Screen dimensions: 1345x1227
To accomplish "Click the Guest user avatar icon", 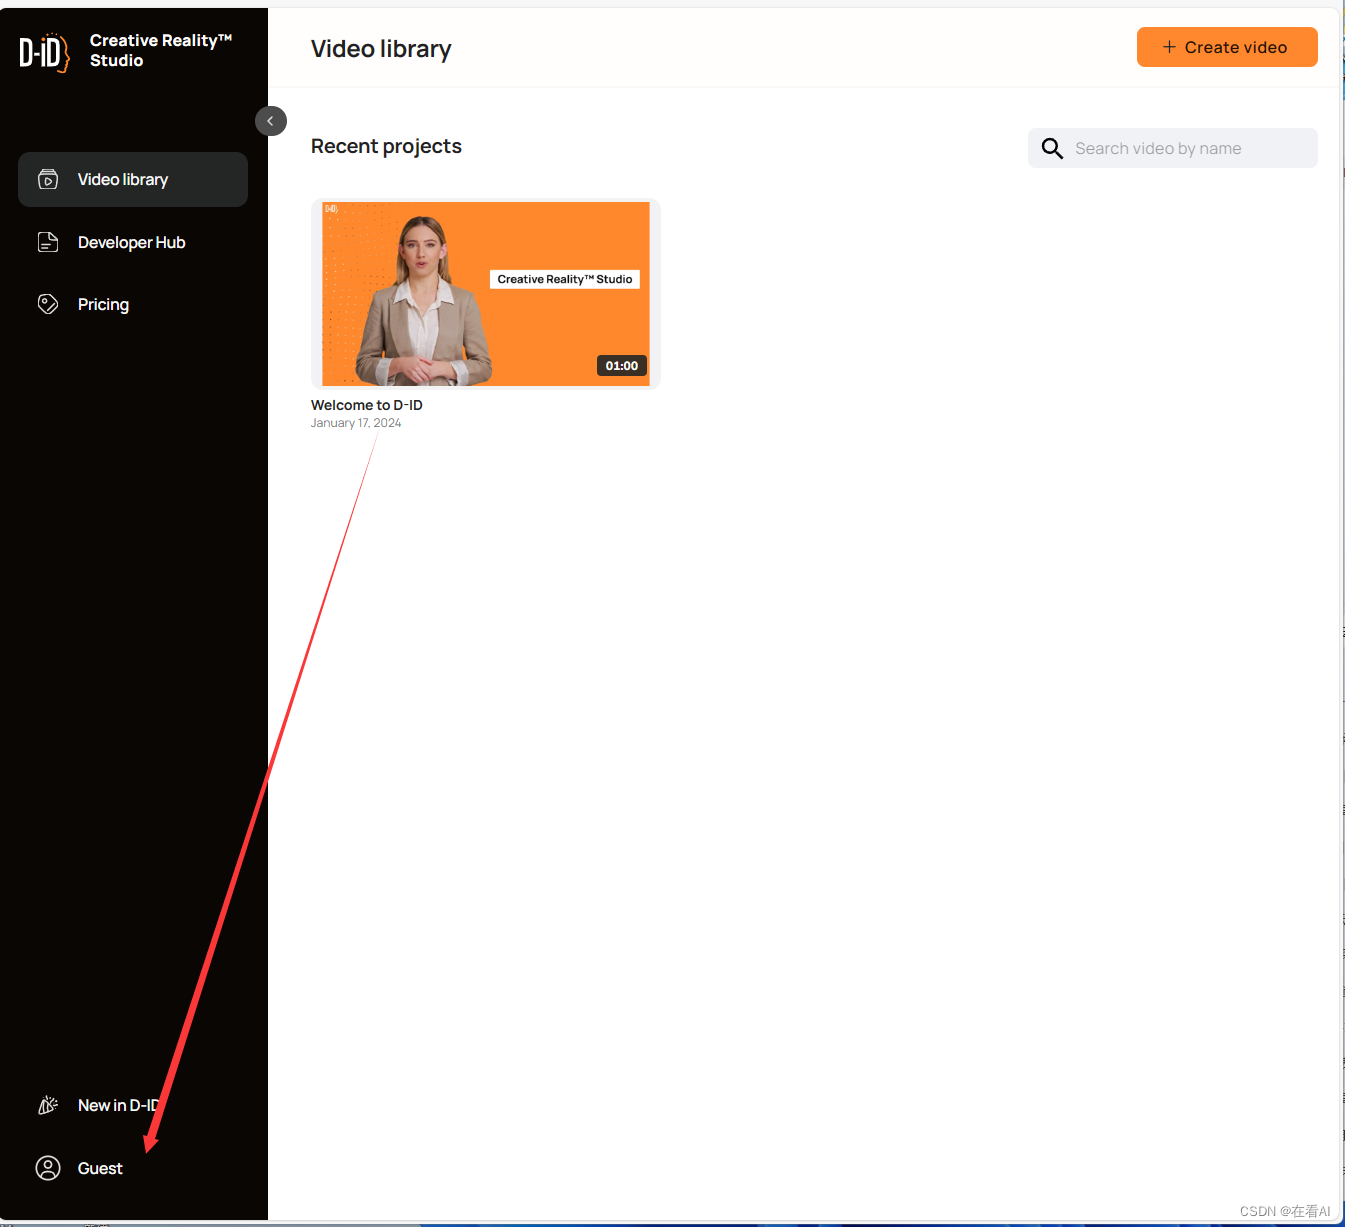I will pyautogui.click(x=48, y=1168).
